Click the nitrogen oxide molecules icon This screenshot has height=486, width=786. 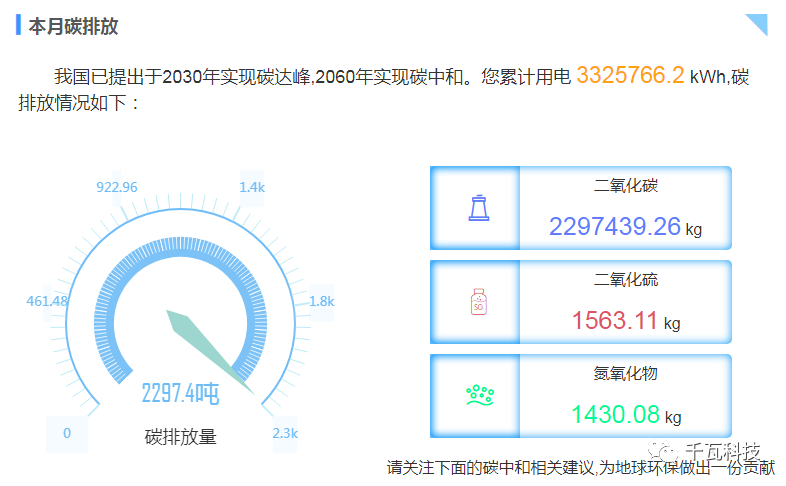480,395
